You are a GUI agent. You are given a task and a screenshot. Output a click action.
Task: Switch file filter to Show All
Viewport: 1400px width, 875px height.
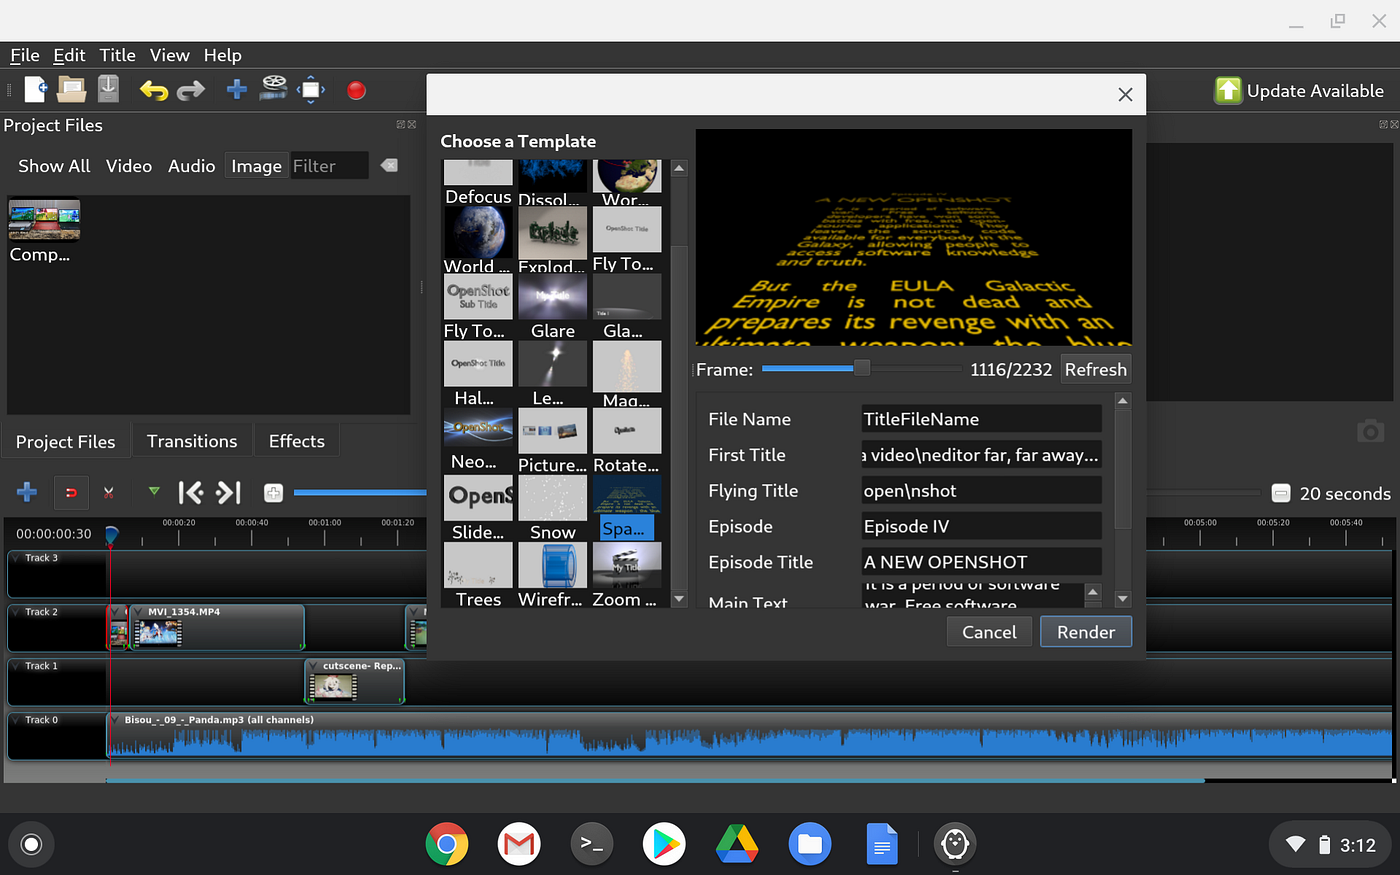tap(54, 166)
